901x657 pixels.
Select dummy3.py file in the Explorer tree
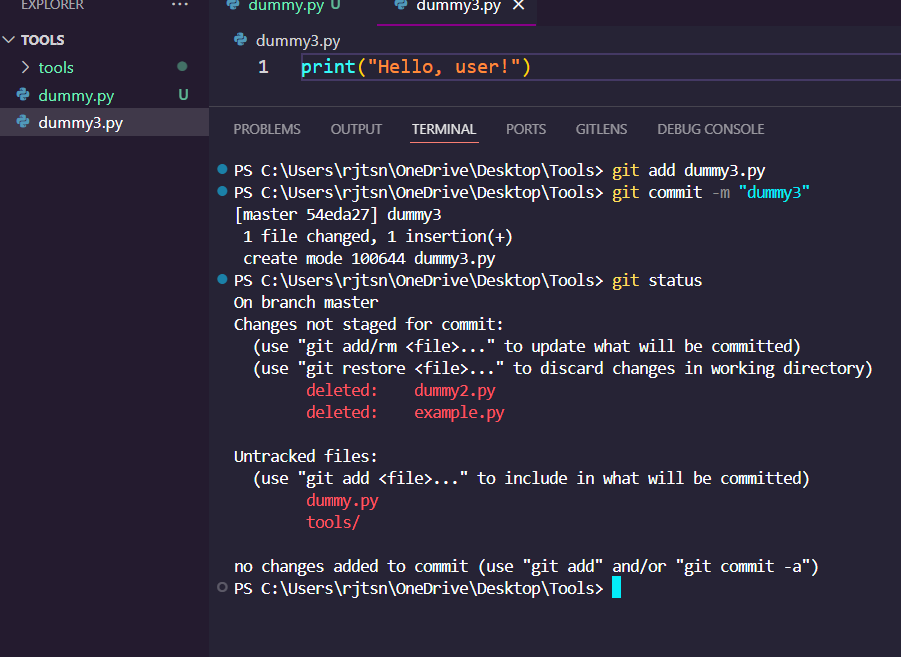pyautogui.click(x=80, y=124)
